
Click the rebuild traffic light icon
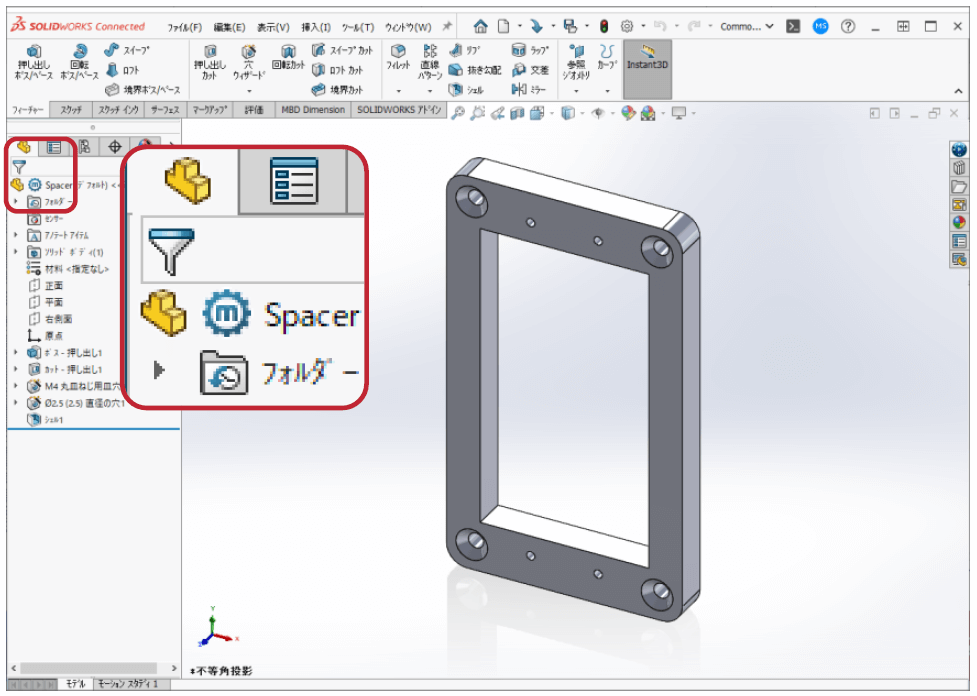[604, 26]
